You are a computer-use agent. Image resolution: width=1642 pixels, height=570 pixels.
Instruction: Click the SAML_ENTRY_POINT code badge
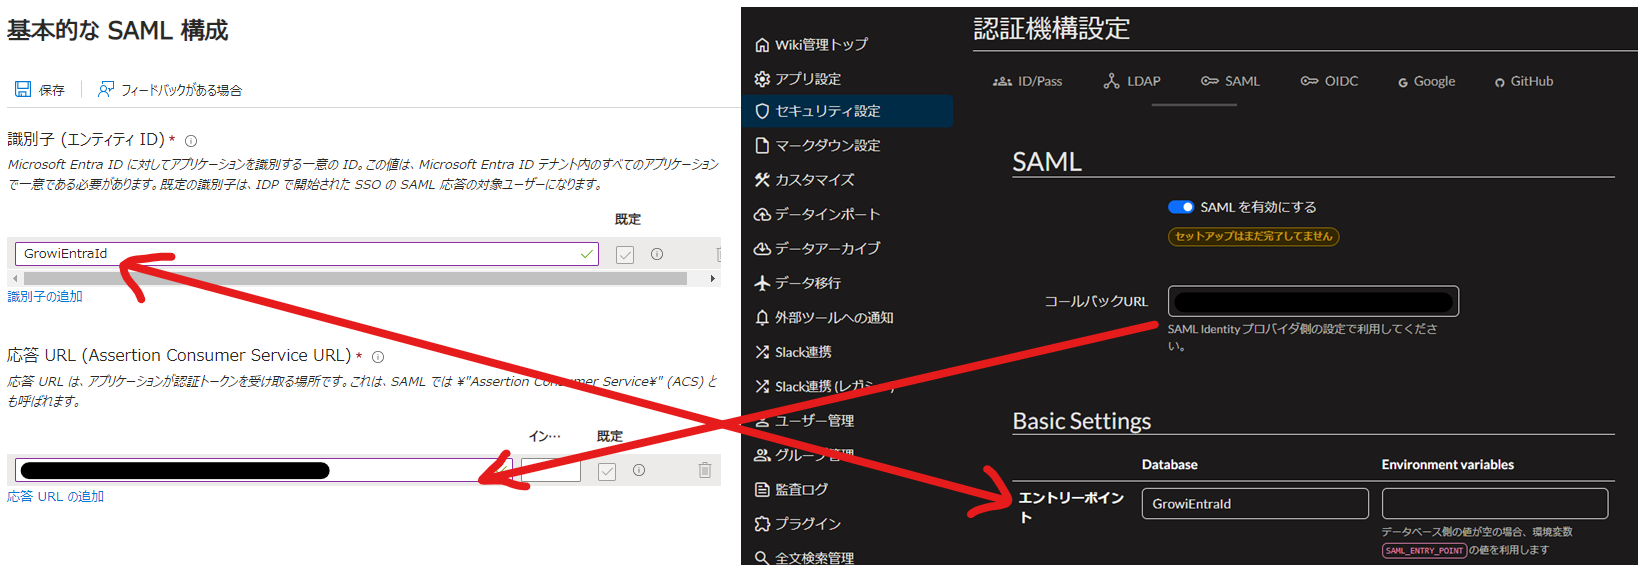(1424, 551)
